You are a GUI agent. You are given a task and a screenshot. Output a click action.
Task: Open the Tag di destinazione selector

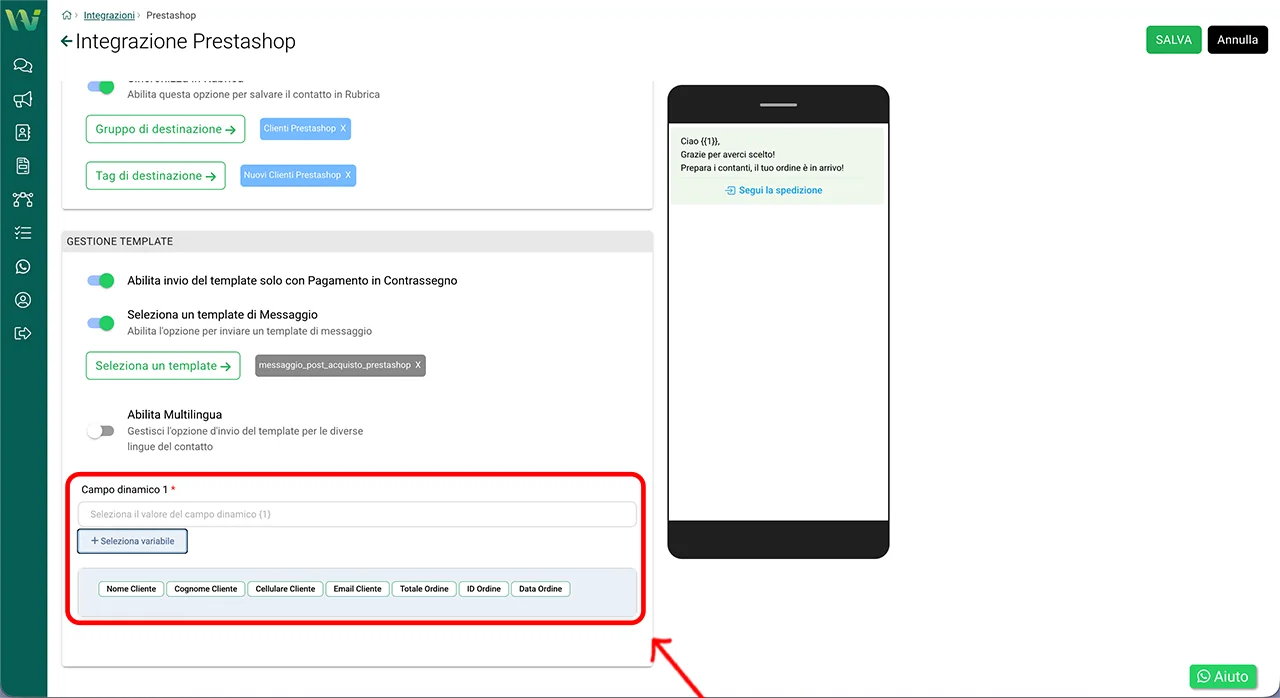click(x=155, y=176)
